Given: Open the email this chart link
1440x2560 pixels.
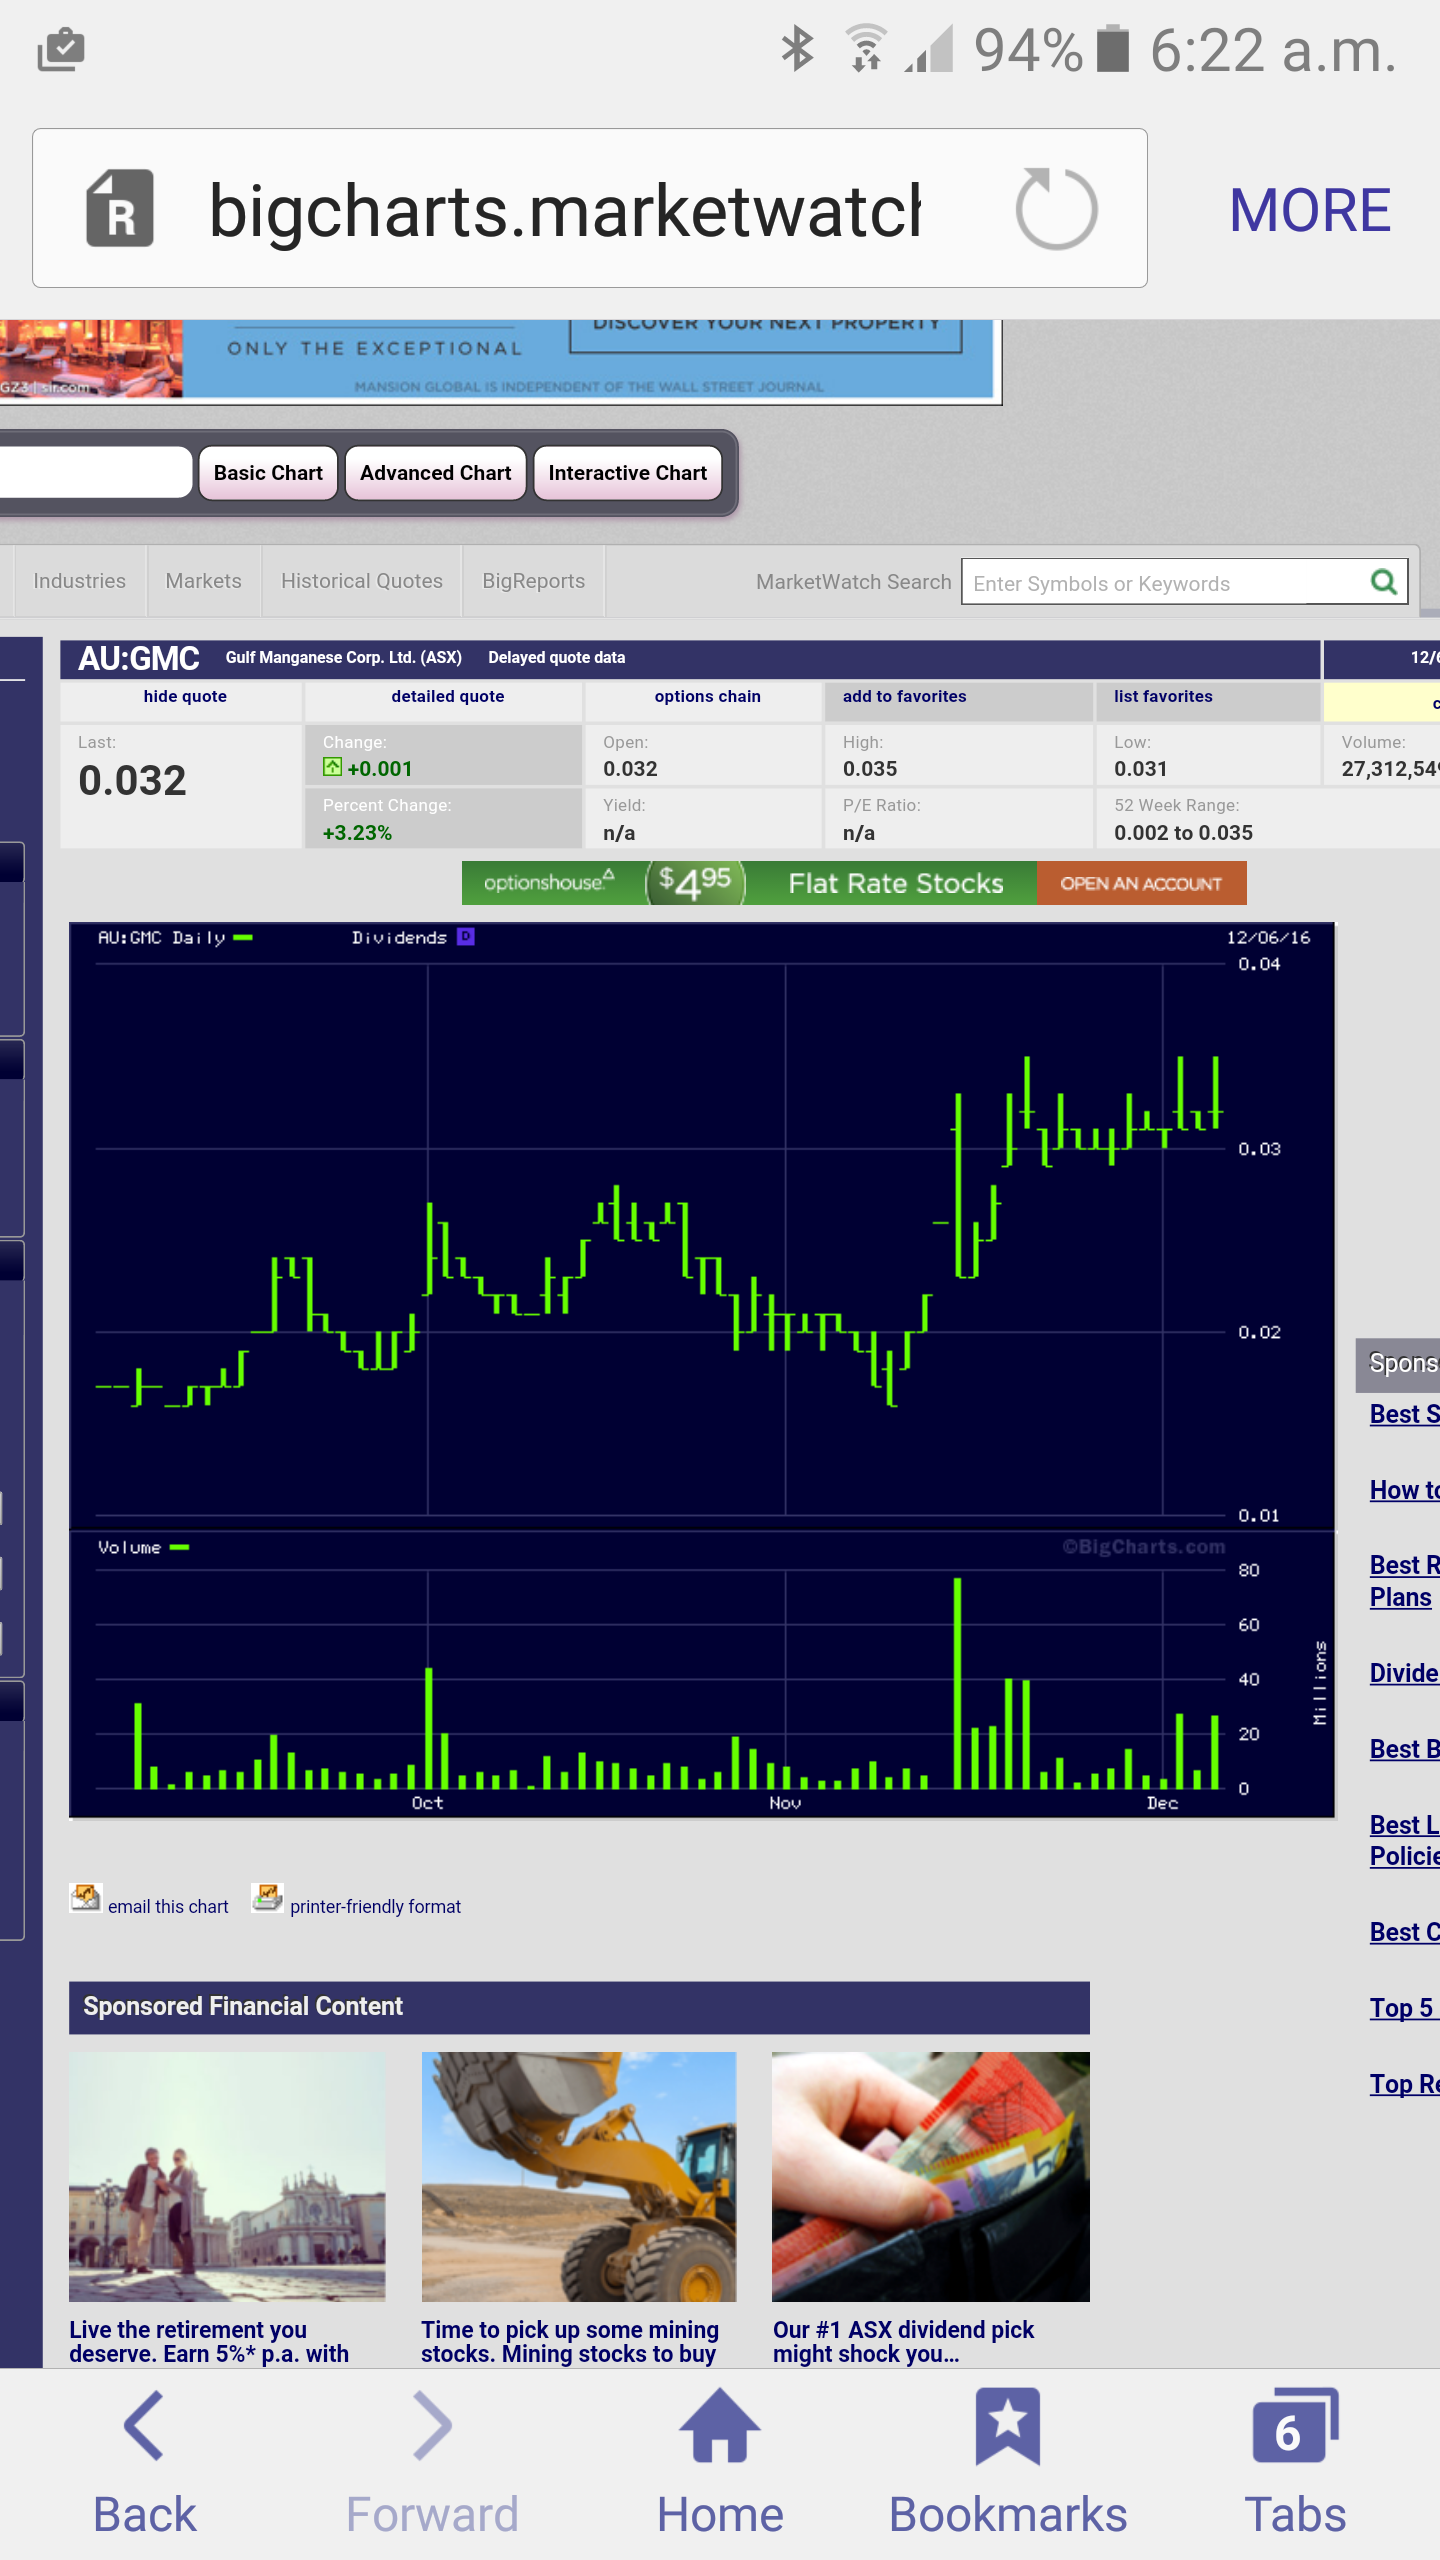Looking at the screenshot, I should coord(168,1907).
